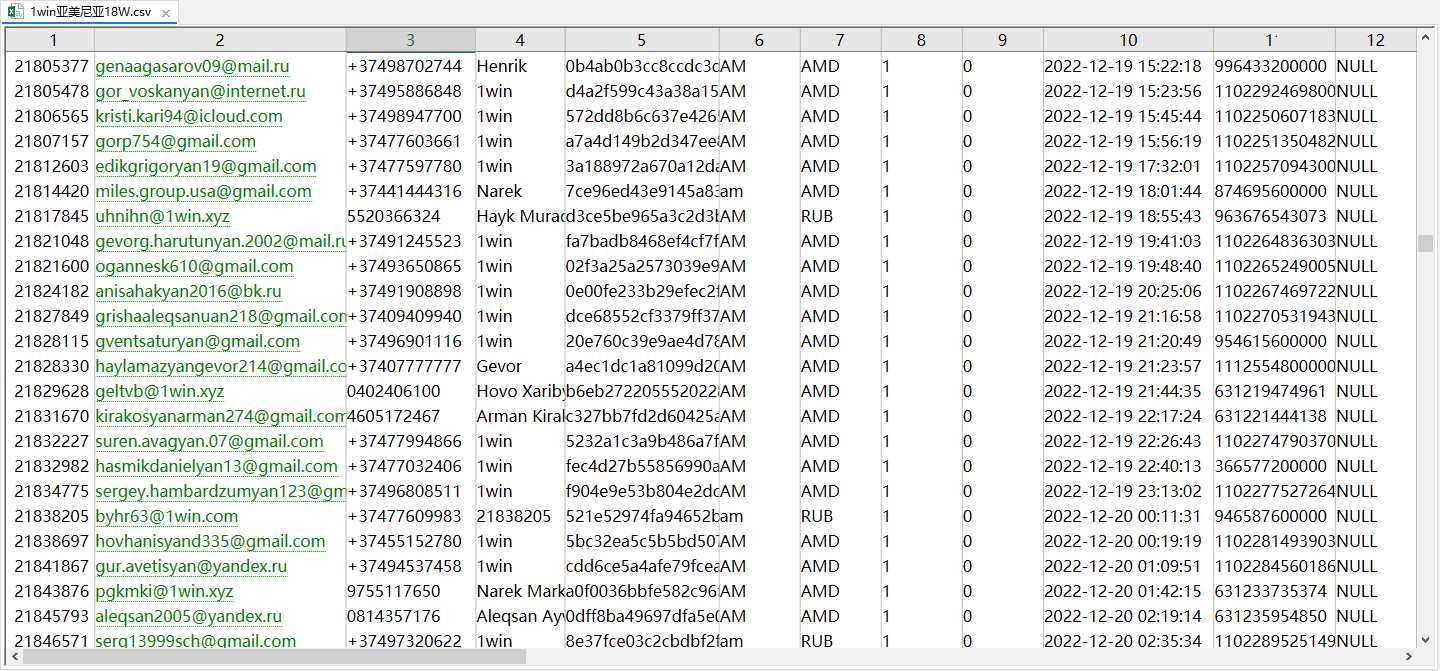Open email link gur.avetisyan@yandex.ru
The image size is (1440, 671).
click(x=191, y=566)
